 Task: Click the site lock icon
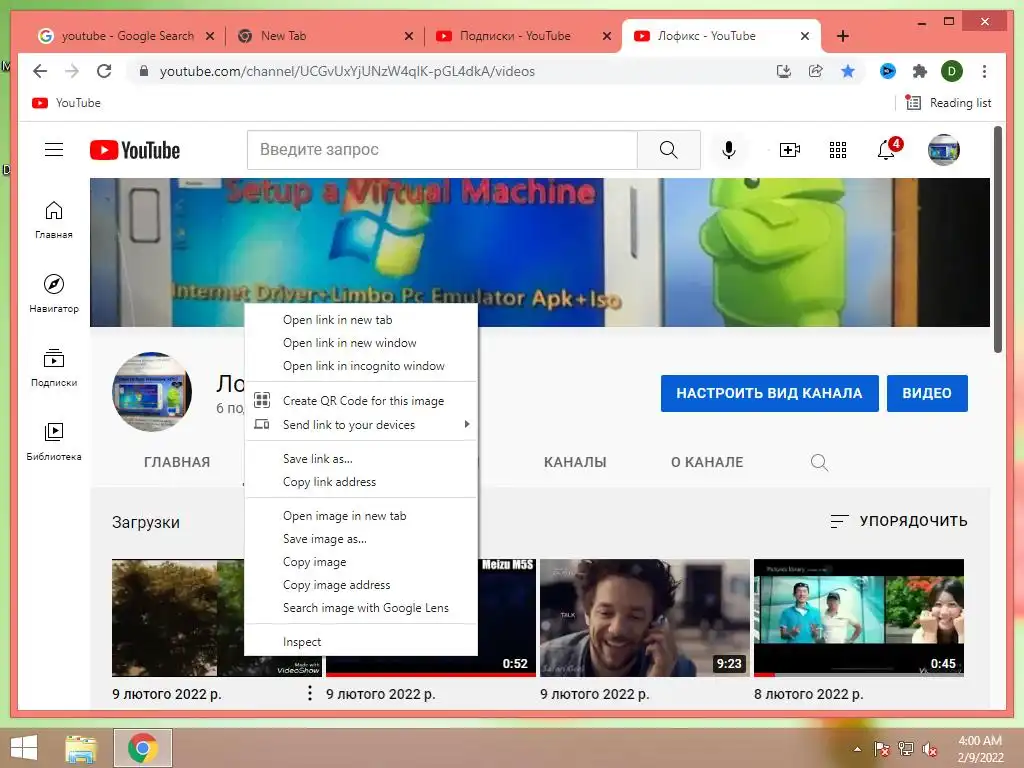coord(144,71)
